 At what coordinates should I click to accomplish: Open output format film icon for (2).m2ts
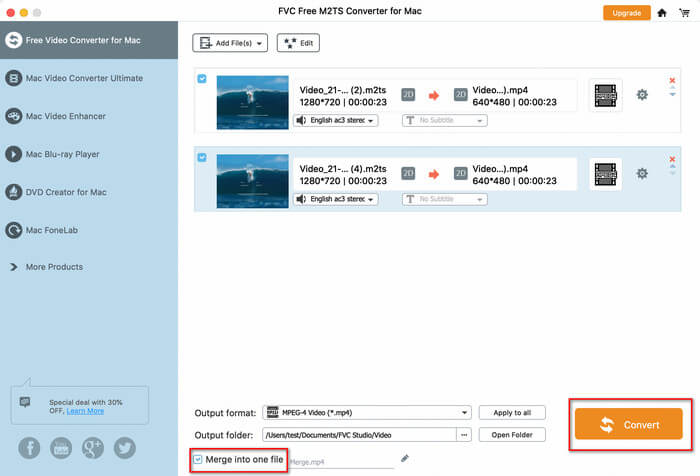coord(605,96)
